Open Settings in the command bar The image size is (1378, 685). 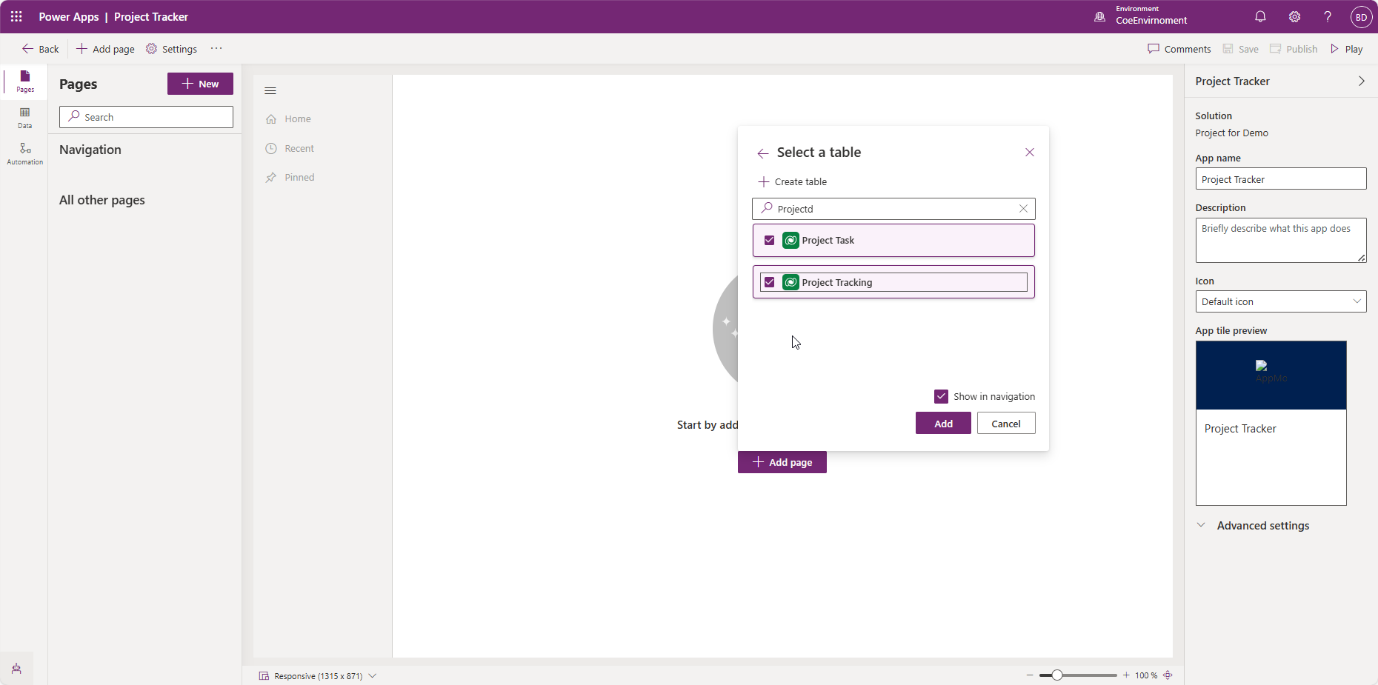171,49
